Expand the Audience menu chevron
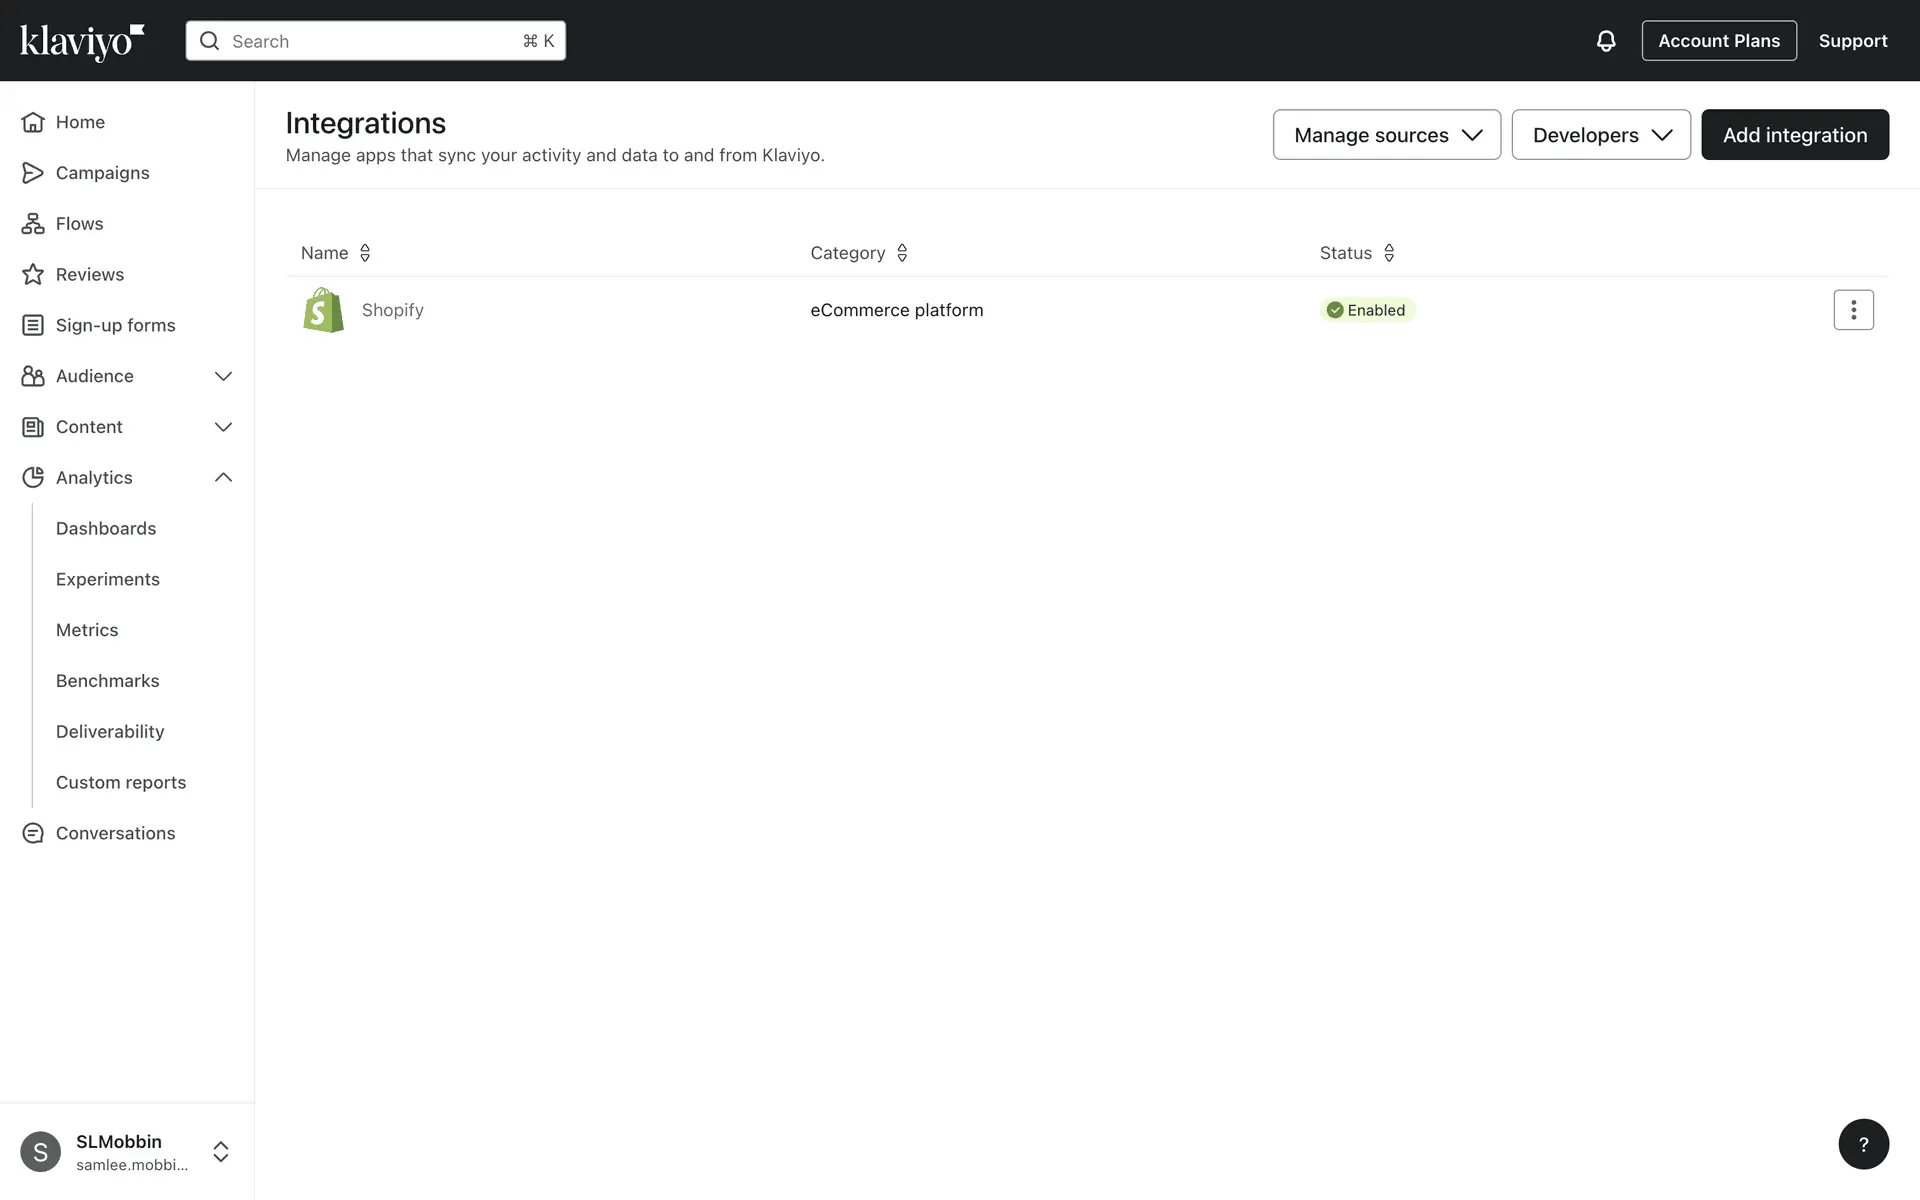This screenshot has height=1200, width=1920. click(223, 376)
